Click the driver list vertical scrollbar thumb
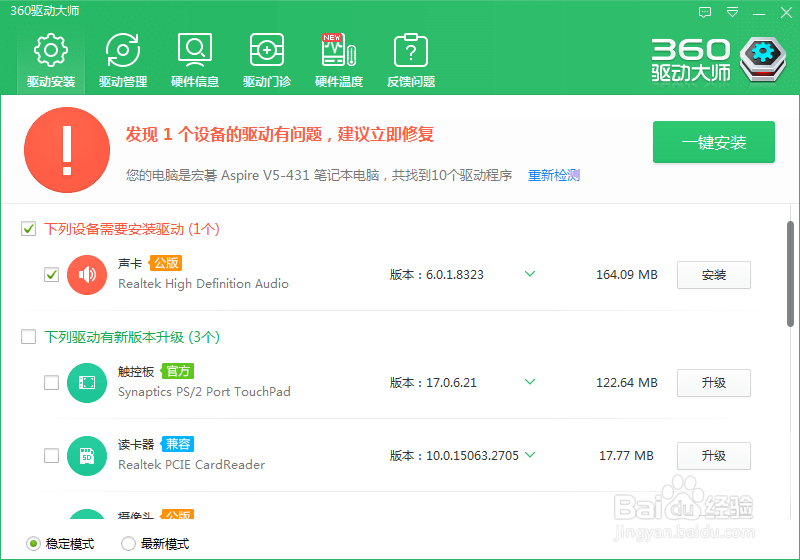The width and height of the screenshot is (800, 560). point(790,274)
